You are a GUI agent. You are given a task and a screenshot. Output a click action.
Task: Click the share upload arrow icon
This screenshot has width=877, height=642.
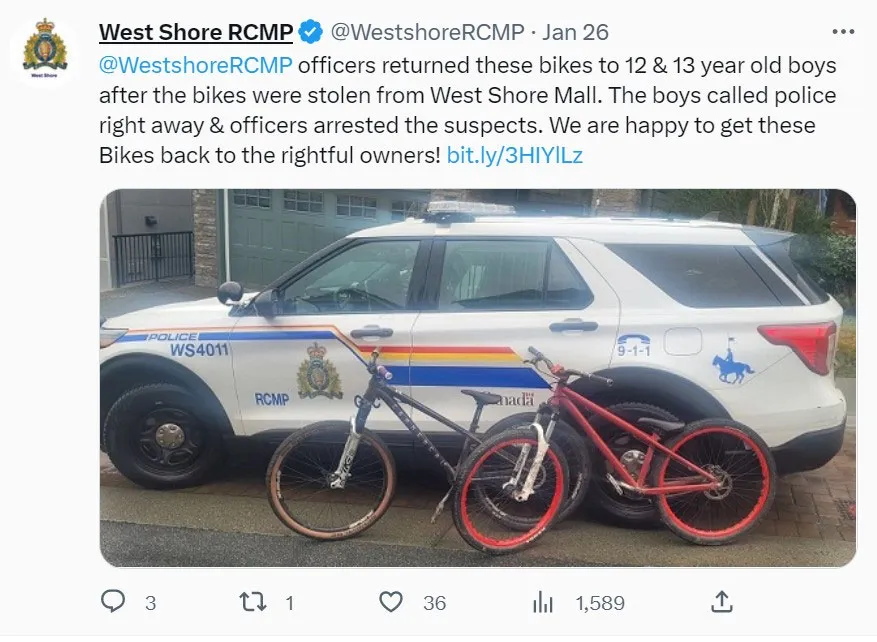coord(722,602)
